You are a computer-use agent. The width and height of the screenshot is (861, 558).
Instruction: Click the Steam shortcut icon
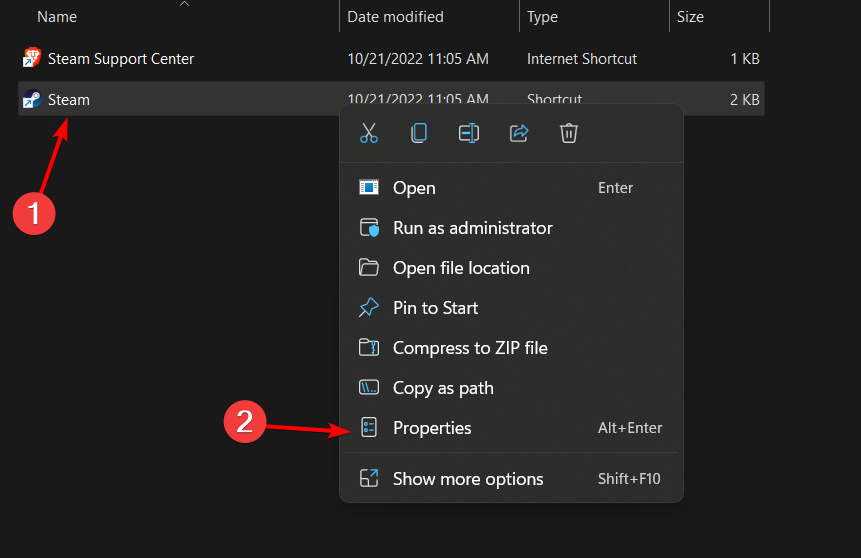click(32, 99)
